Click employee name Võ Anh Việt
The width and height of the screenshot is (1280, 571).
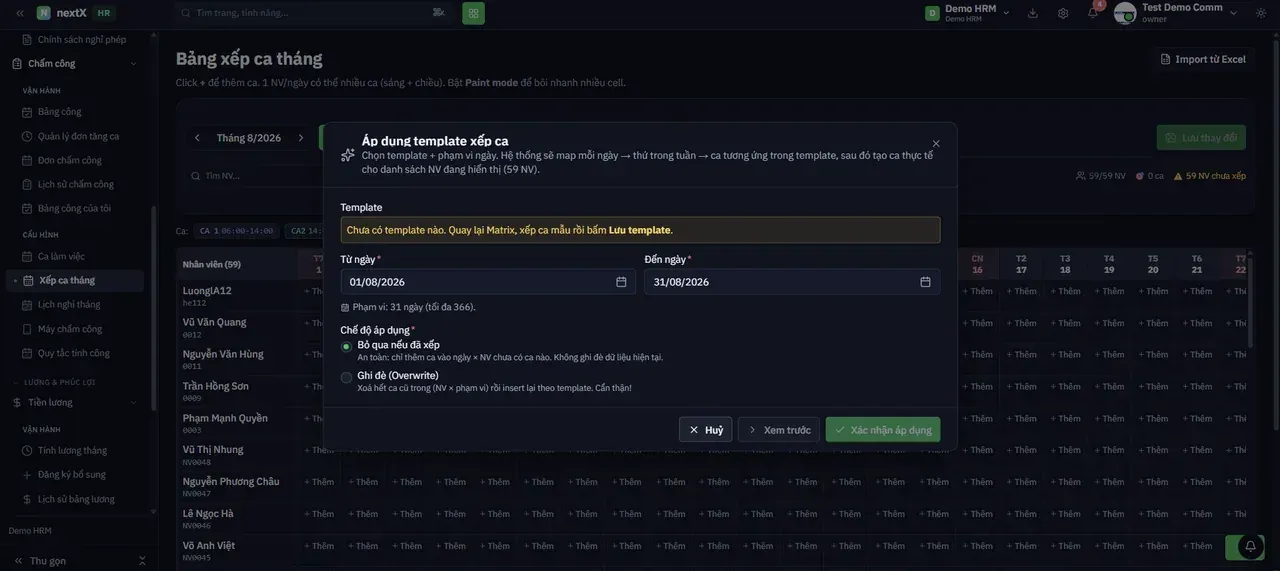(209, 546)
